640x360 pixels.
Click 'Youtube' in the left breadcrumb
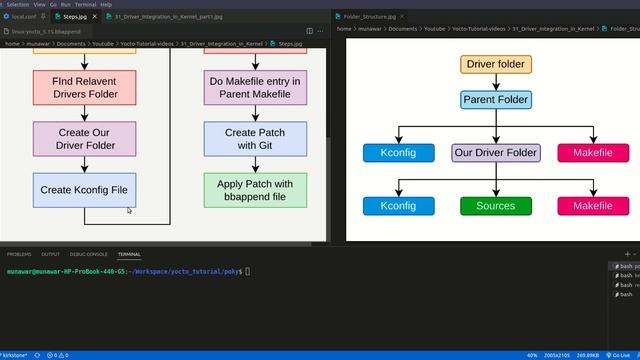point(103,44)
